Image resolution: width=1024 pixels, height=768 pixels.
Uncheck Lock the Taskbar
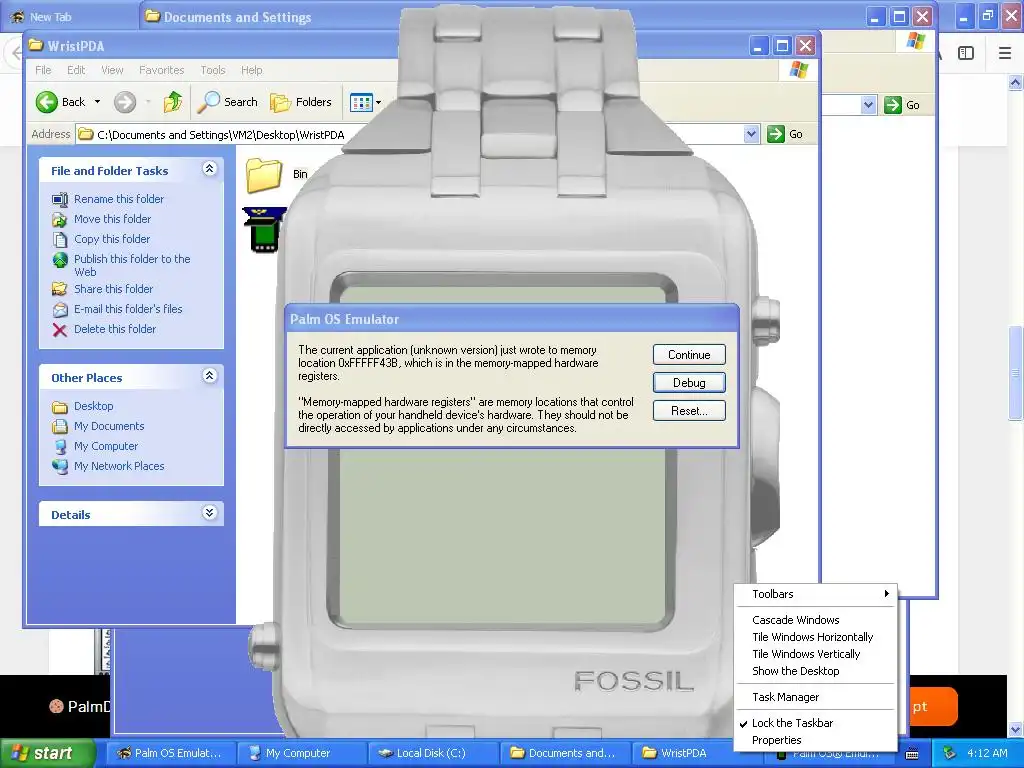click(816, 723)
